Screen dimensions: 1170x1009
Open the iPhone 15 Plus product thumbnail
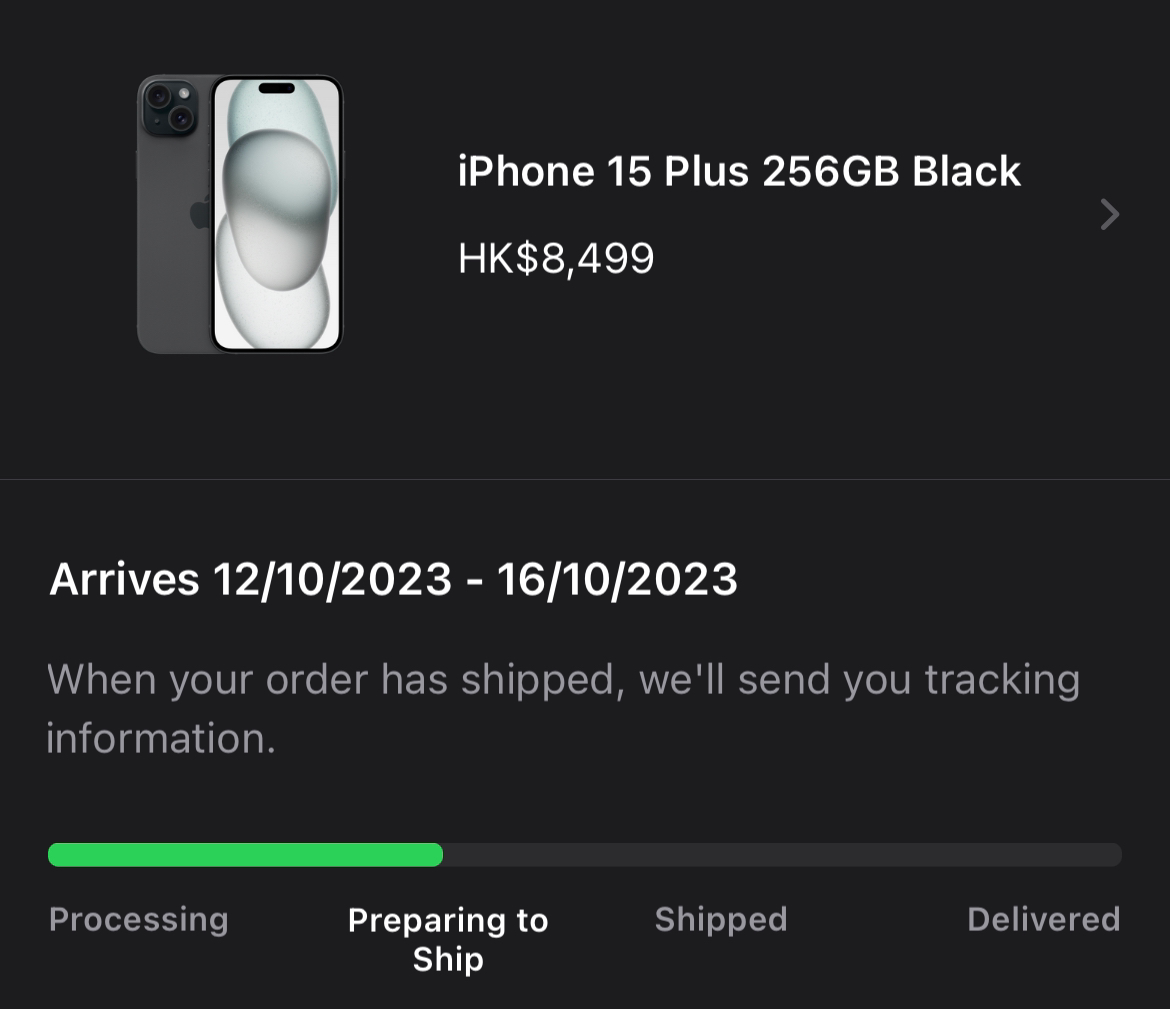click(x=240, y=213)
